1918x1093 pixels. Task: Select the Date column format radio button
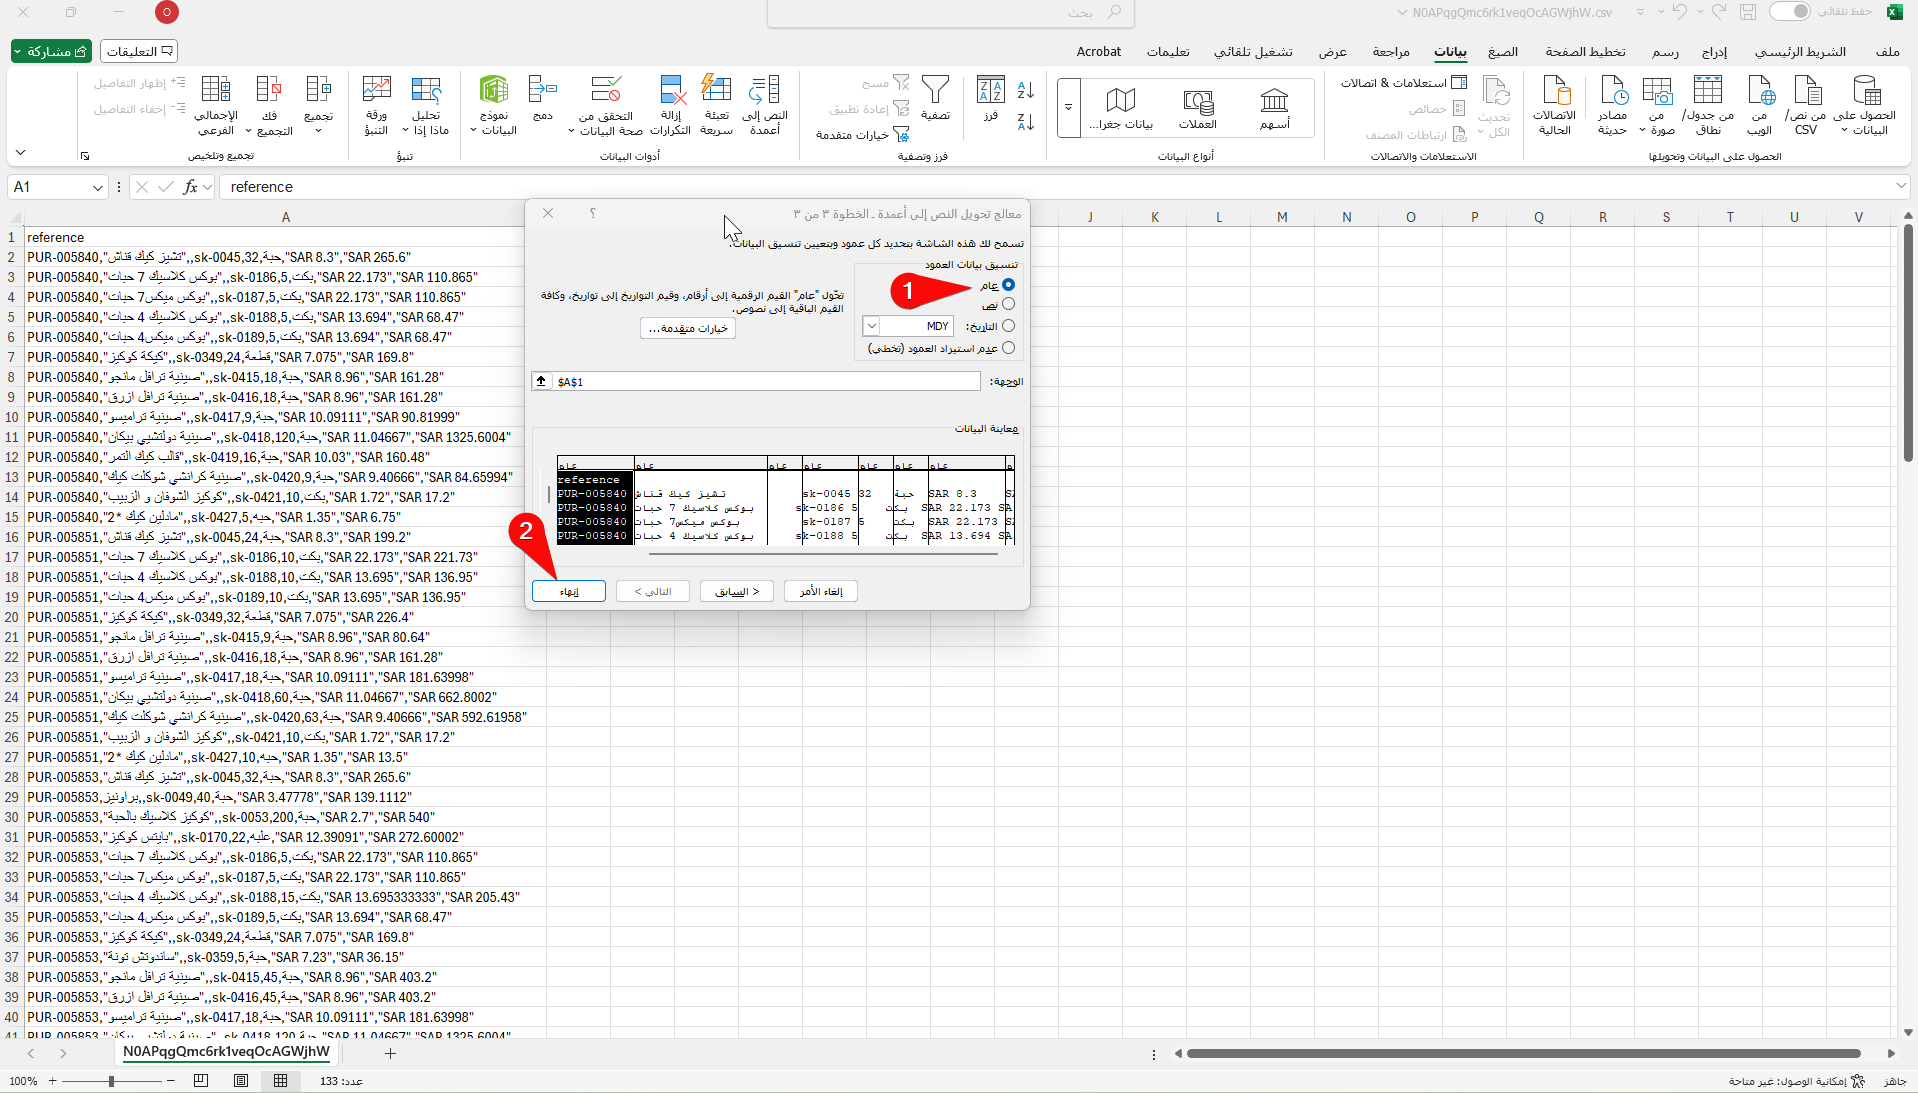coord(1008,326)
